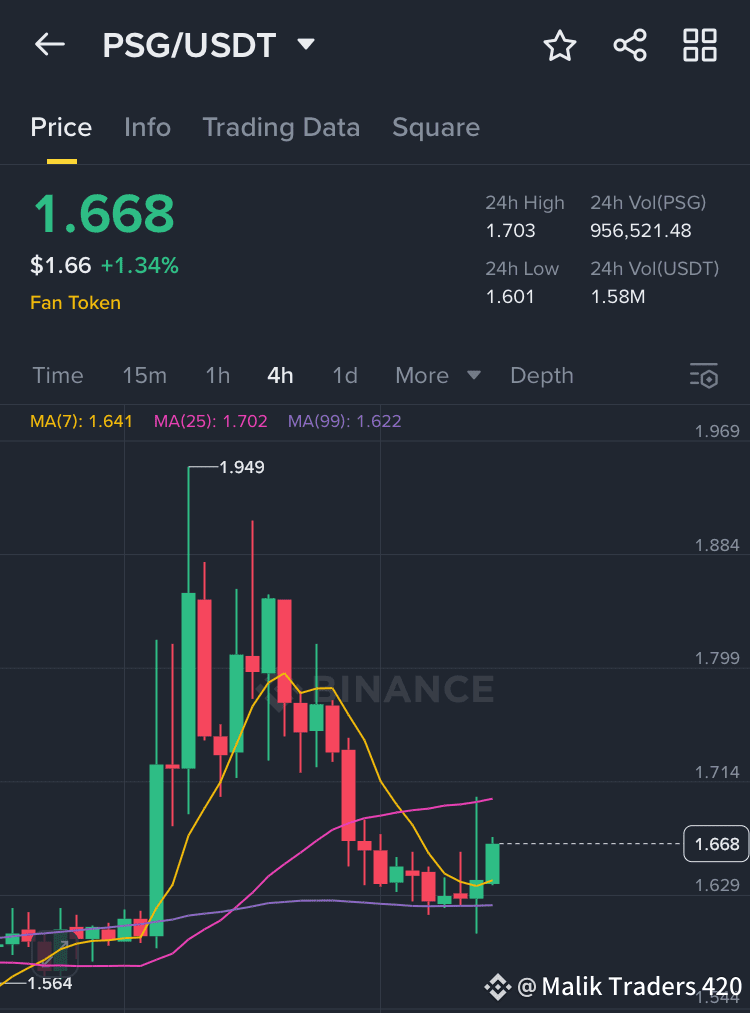Switch to the Price tab

click(61, 127)
